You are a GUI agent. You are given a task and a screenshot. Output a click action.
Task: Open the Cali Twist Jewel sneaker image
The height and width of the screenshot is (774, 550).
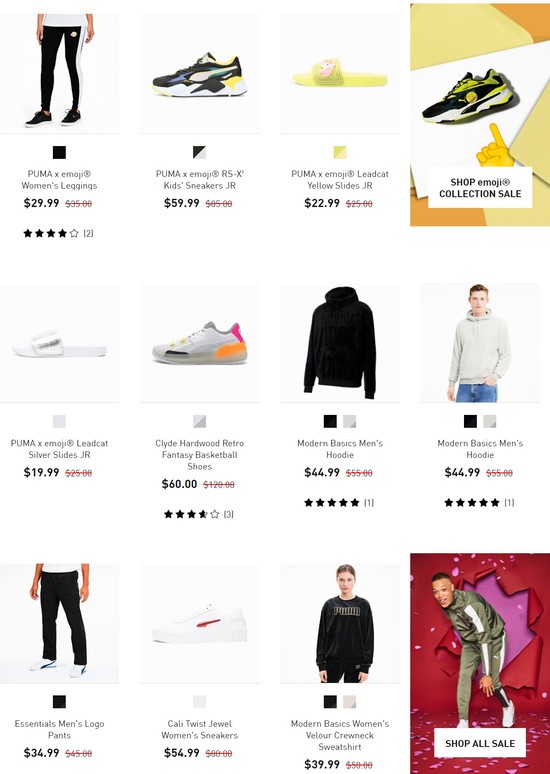point(199,623)
